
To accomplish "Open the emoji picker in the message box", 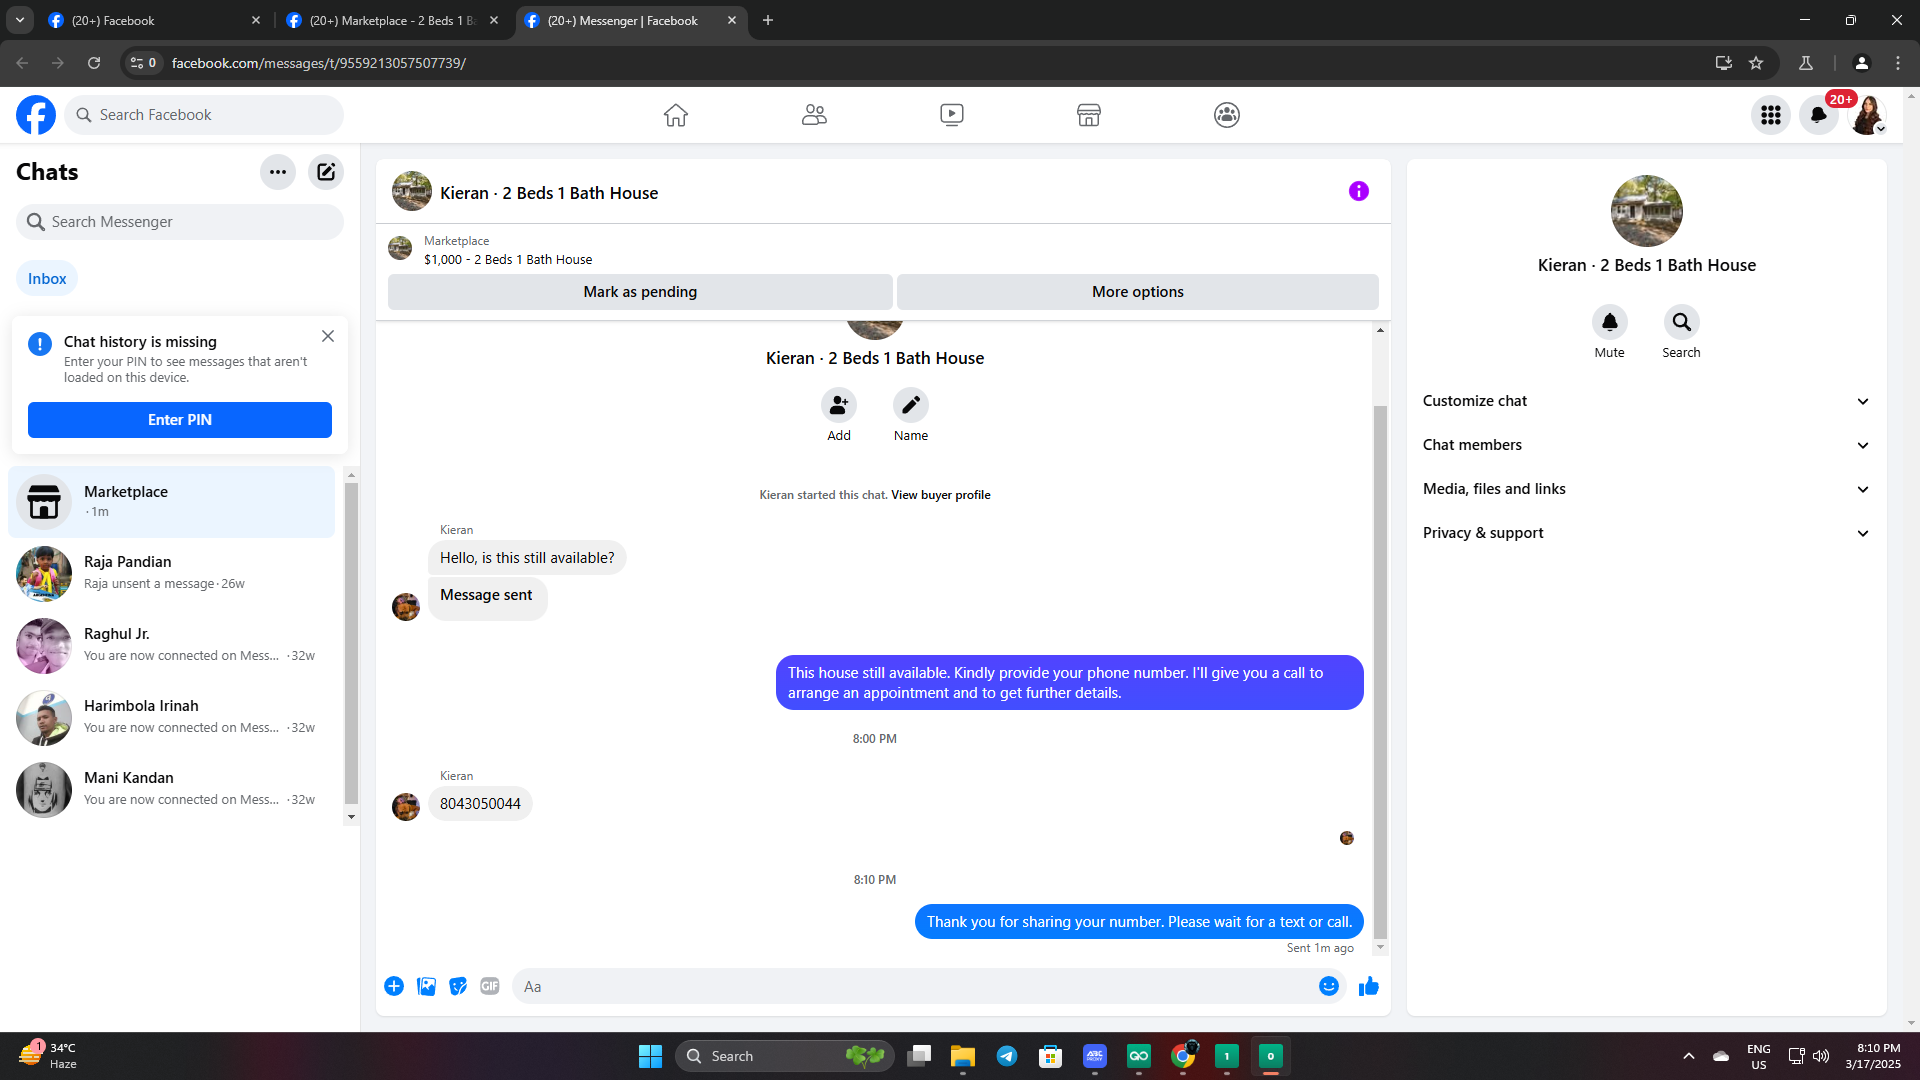I will (x=1329, y=986).
